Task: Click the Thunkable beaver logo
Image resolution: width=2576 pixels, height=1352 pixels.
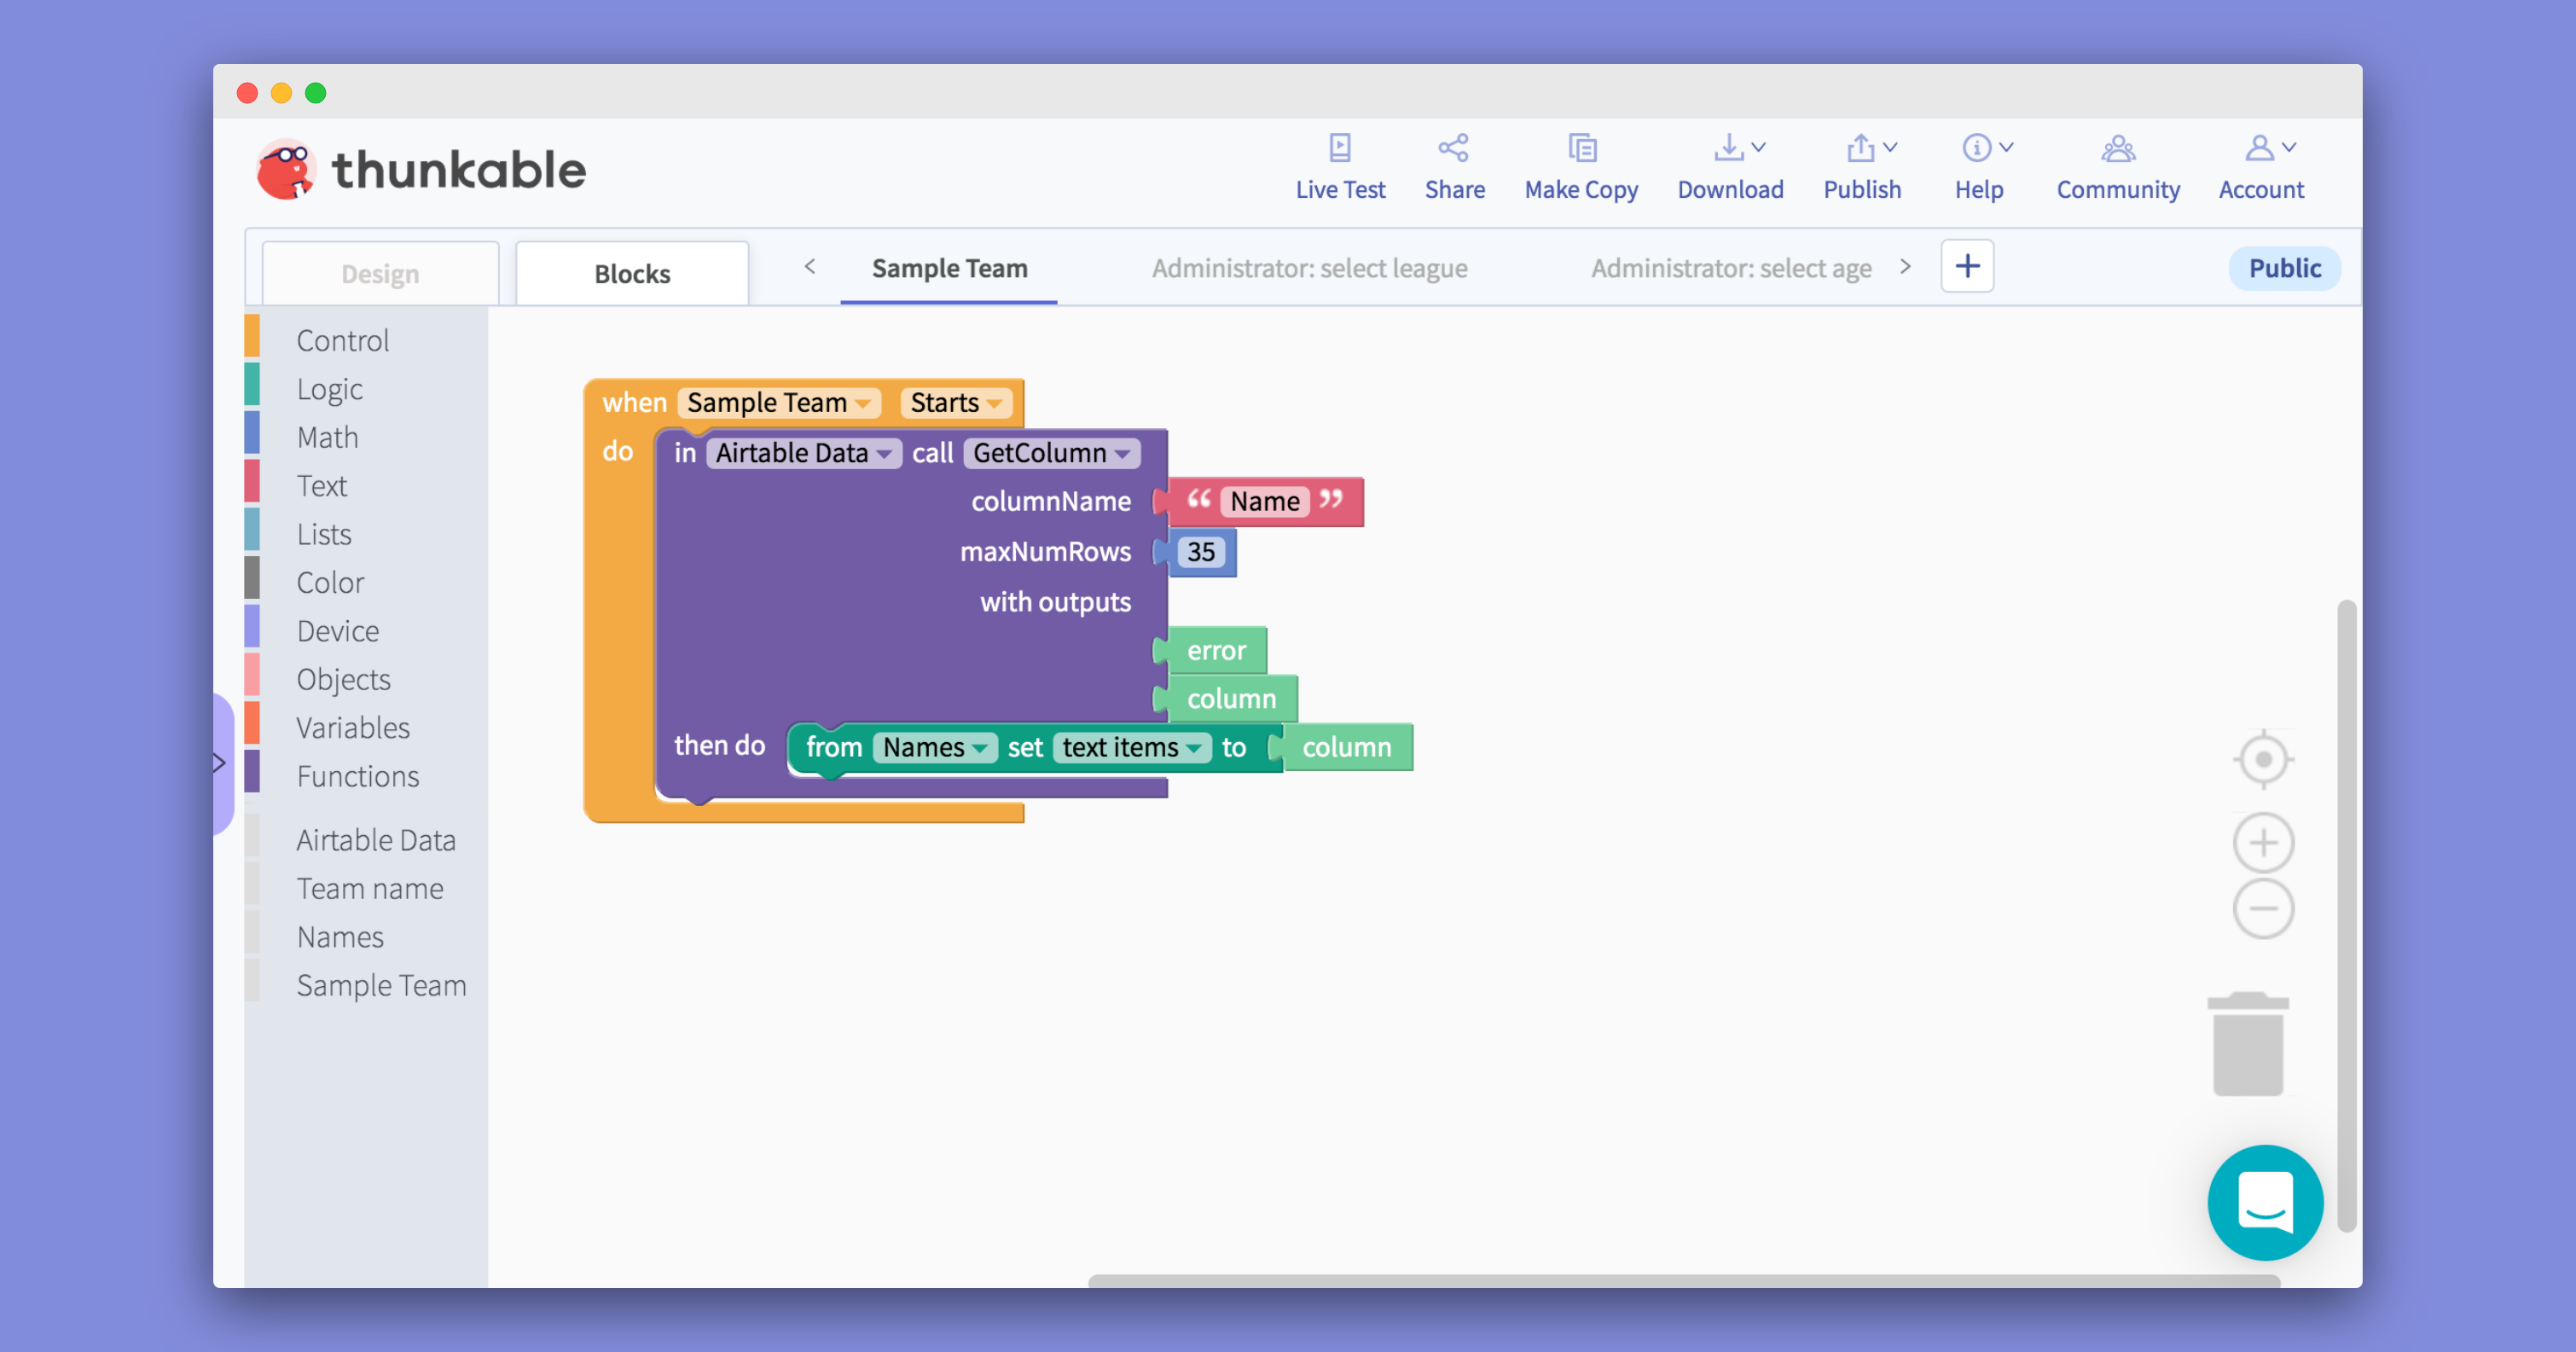Action: point(287,169)
